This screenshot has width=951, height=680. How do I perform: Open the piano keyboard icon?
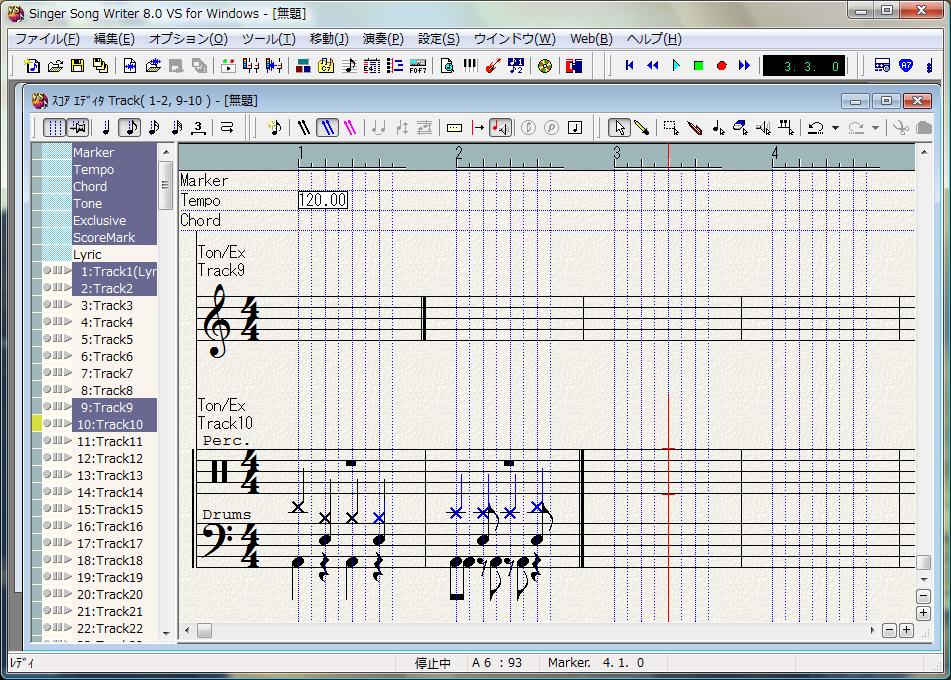click(470, 66)
